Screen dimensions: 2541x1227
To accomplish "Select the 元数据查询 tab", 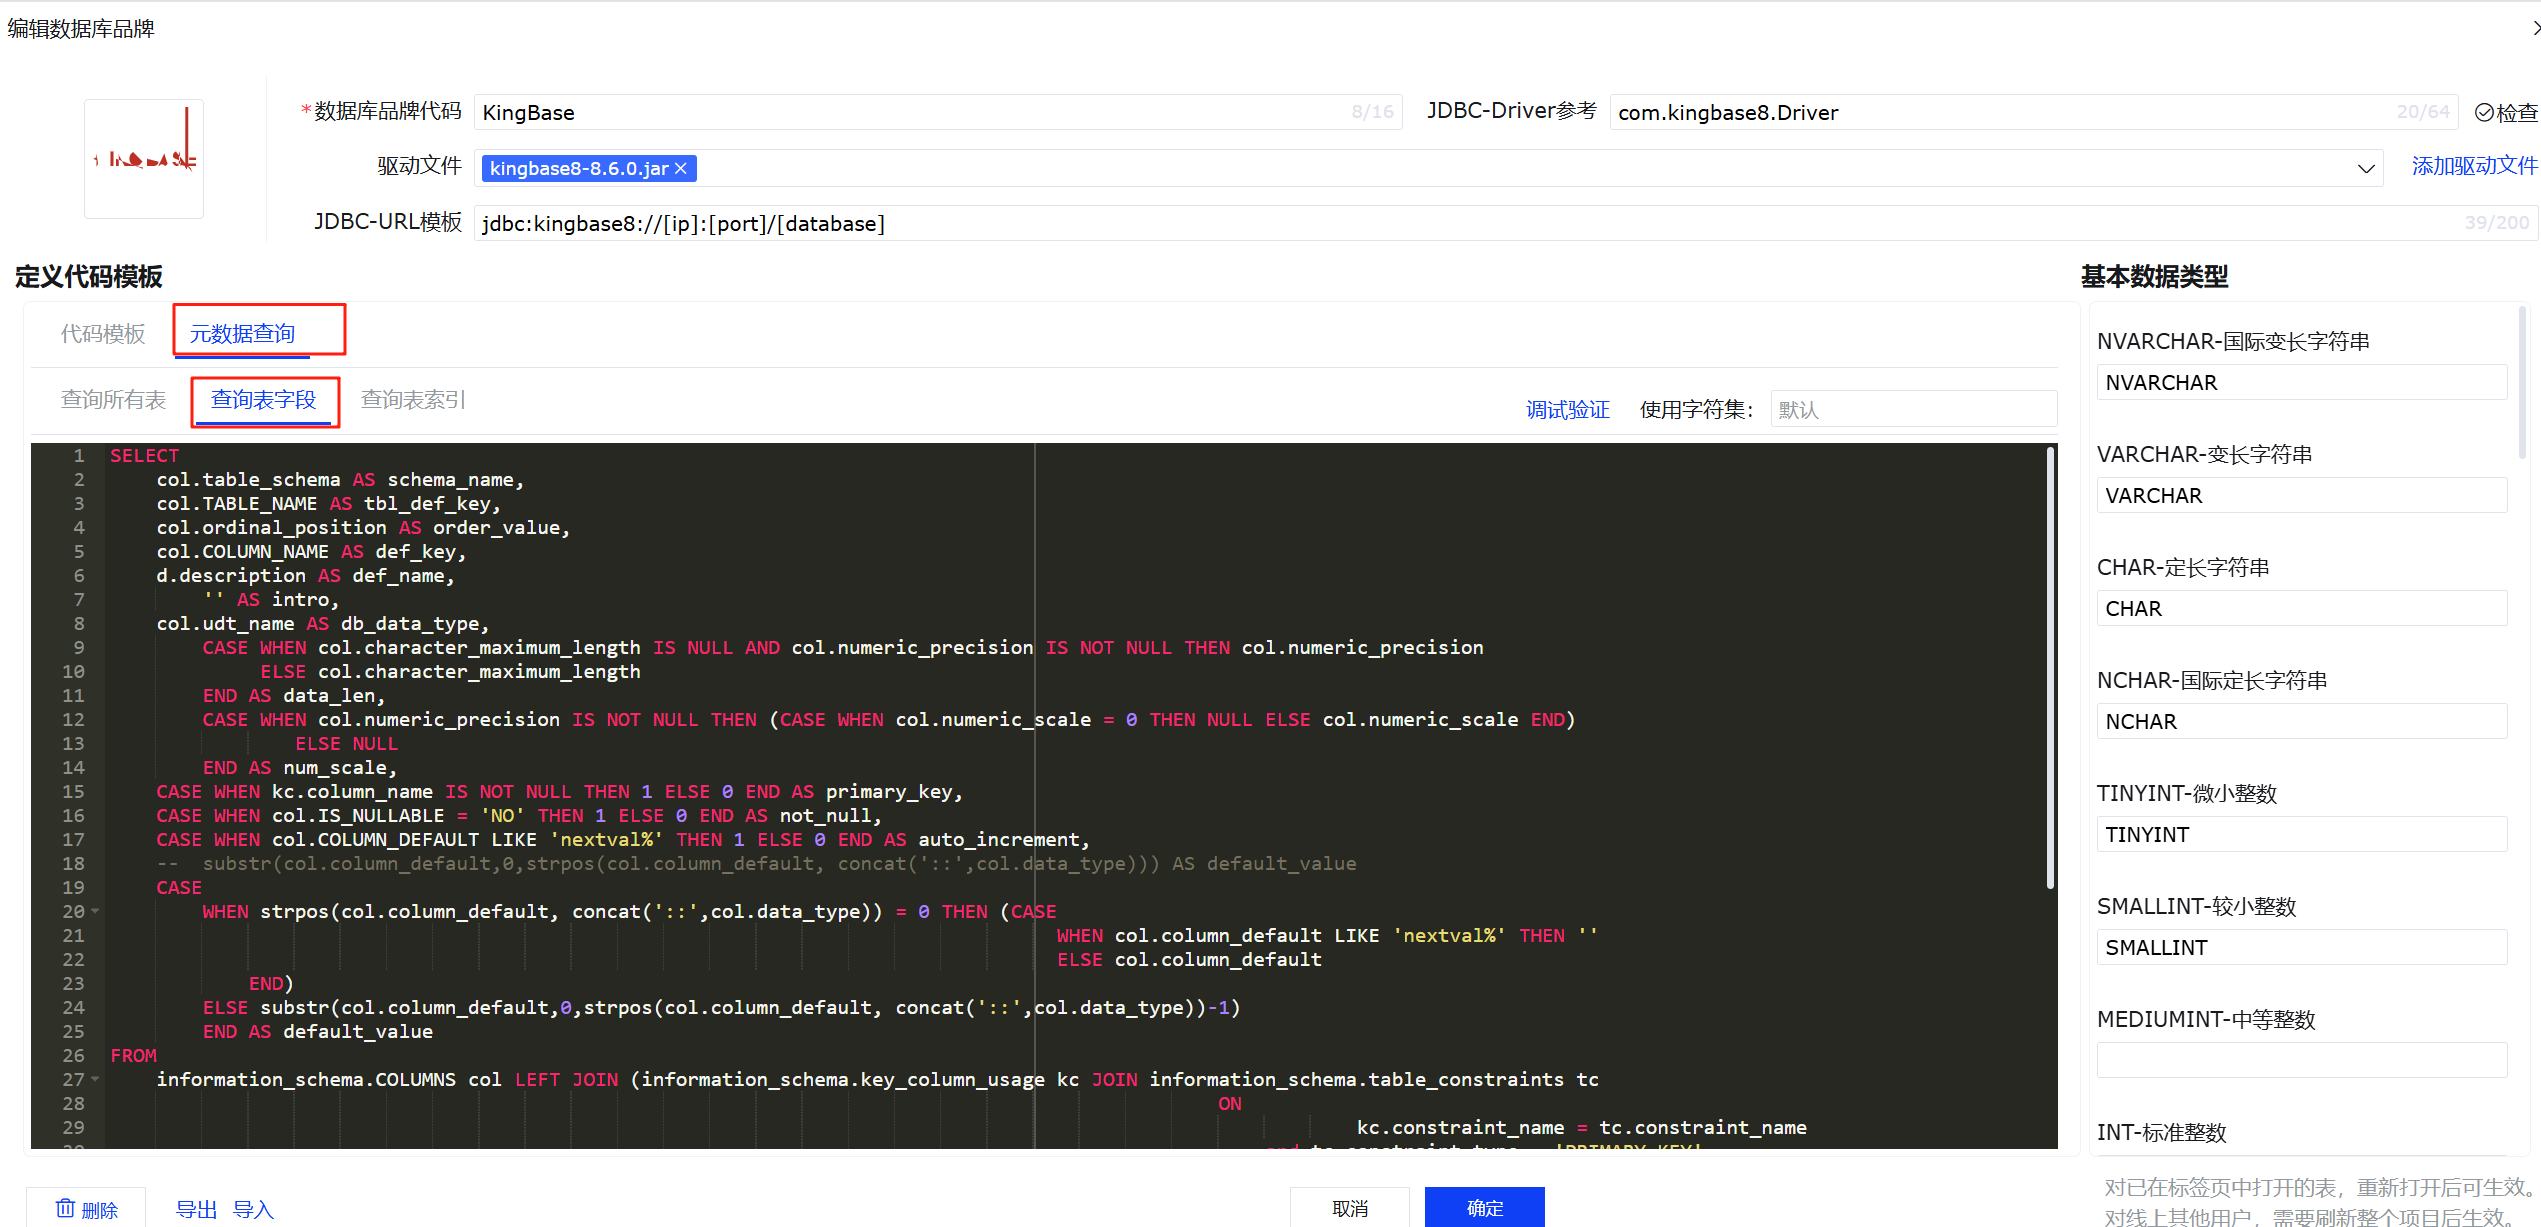I will 242,333.
